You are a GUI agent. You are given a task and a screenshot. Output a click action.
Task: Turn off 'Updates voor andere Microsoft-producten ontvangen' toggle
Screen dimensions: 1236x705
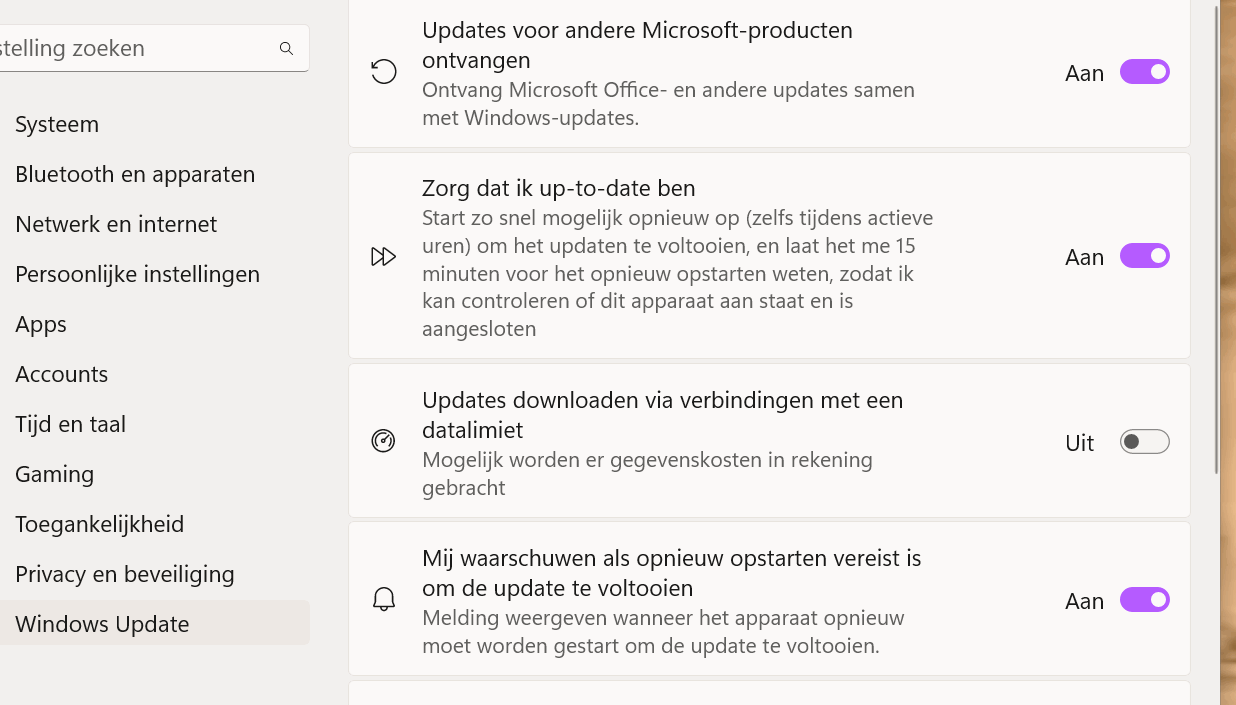(1144, 72)
